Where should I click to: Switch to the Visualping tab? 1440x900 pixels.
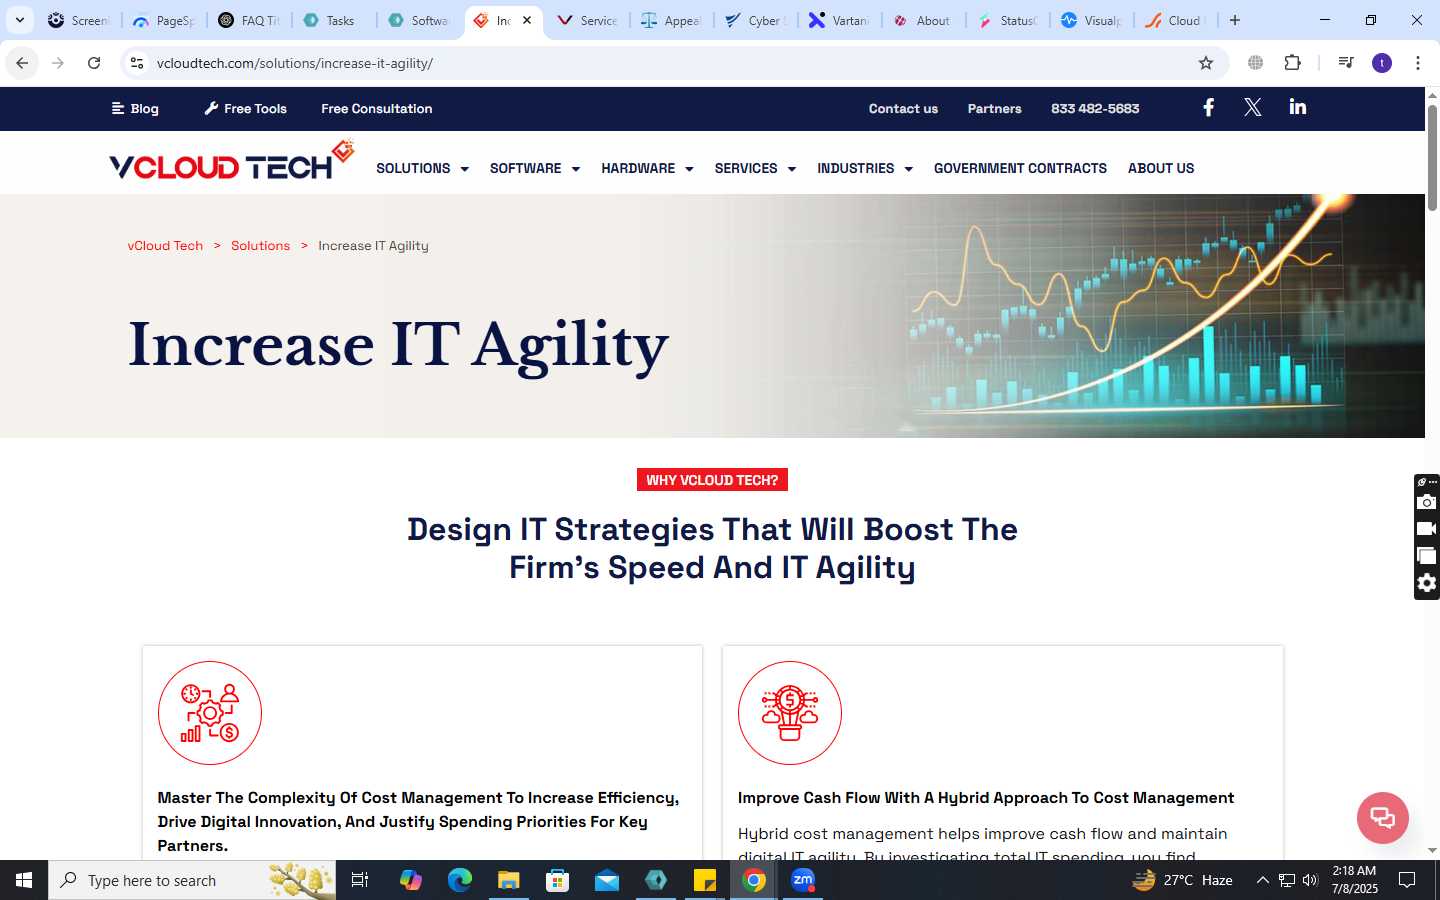(x=1092, y=20)
